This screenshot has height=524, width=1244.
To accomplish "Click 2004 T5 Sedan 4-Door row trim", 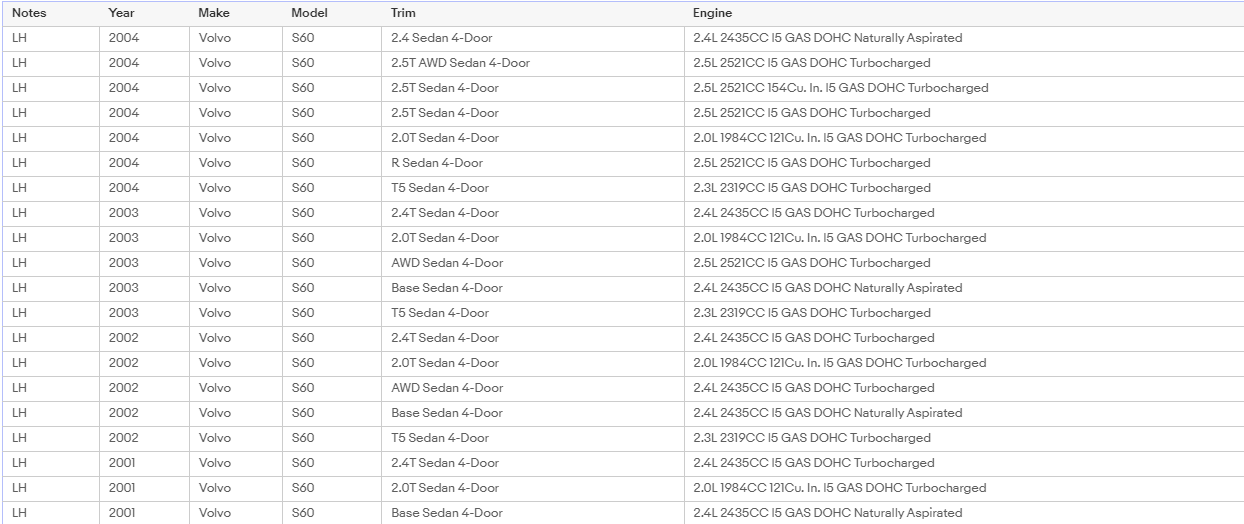I will point(533,188).
